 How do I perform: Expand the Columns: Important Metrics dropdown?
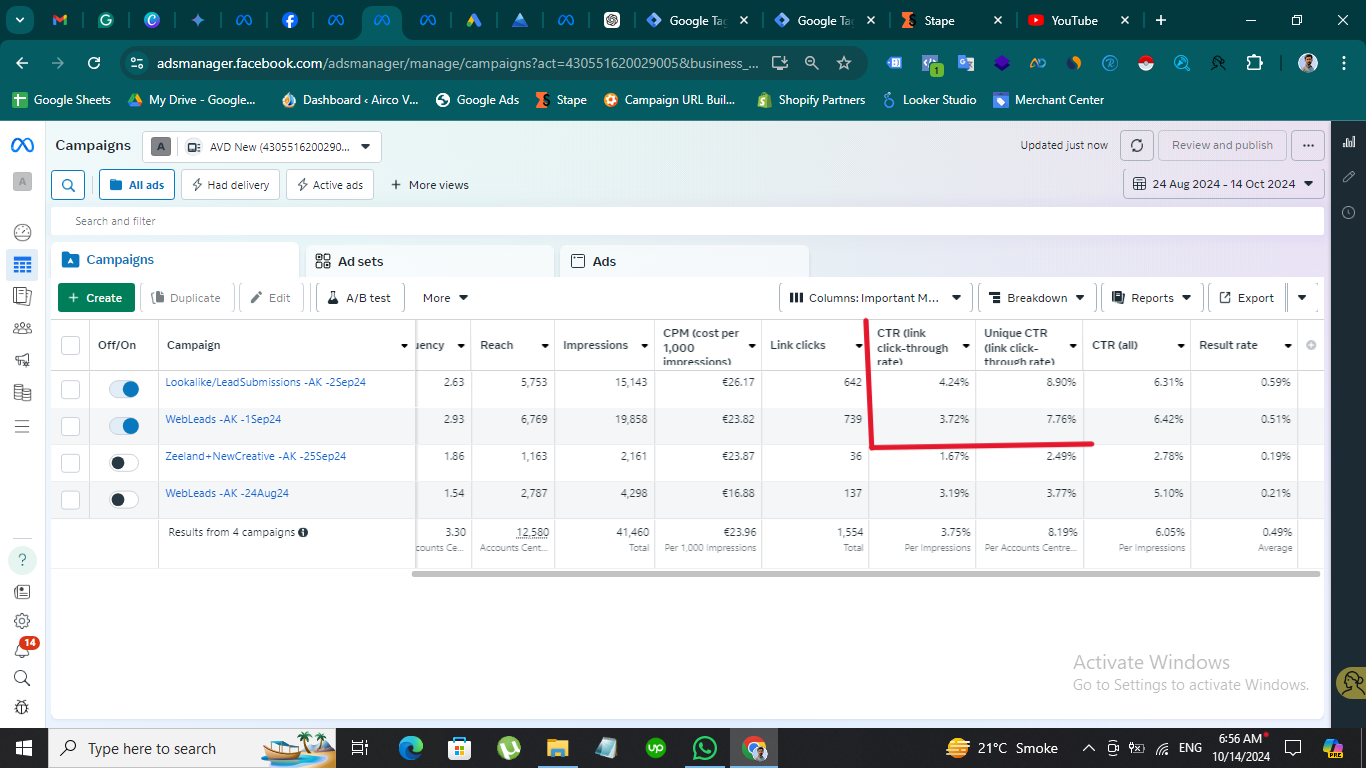(875, 298)
